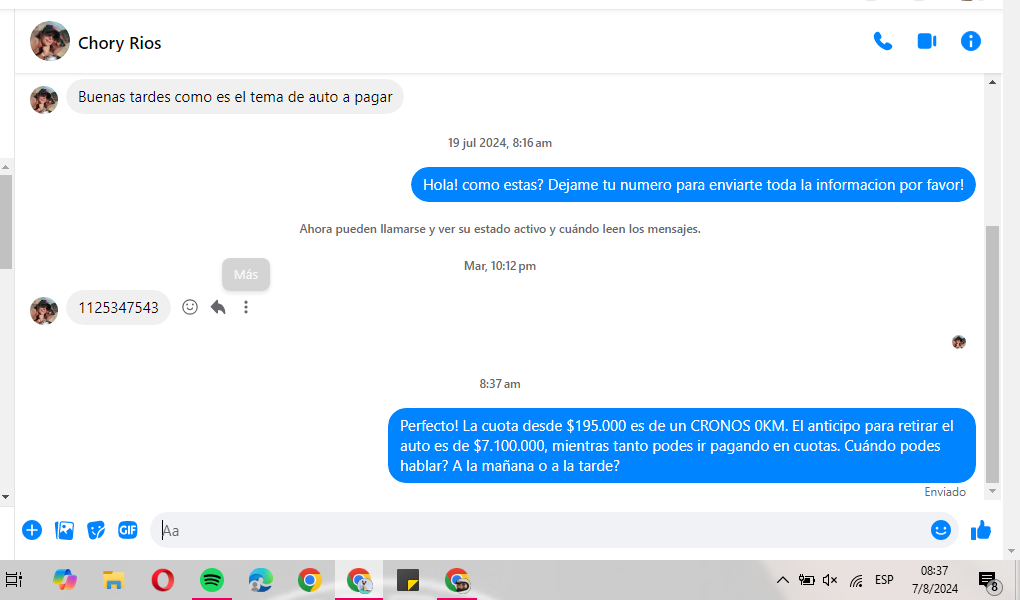Start a video call from the header
This screenshot has width=1020, height=600.
927,42
